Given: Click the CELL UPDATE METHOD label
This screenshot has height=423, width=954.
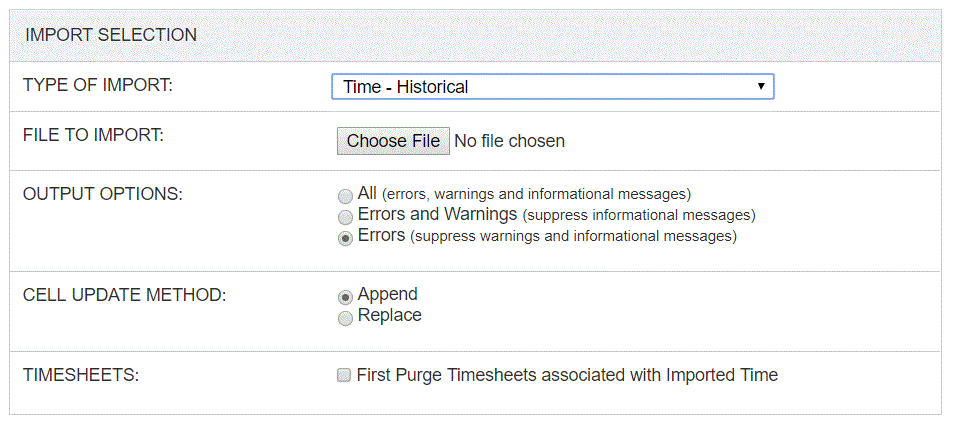Looking at the screenshot, I should [124, 295].
